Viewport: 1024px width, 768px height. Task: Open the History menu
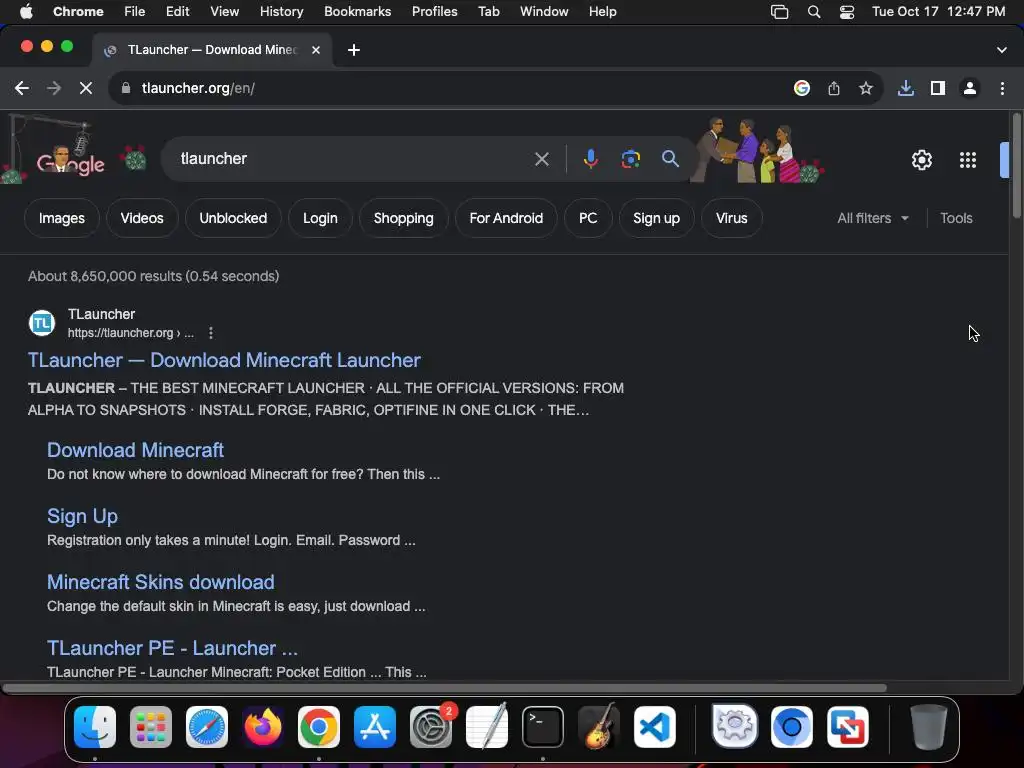click(x=281, y=11)
